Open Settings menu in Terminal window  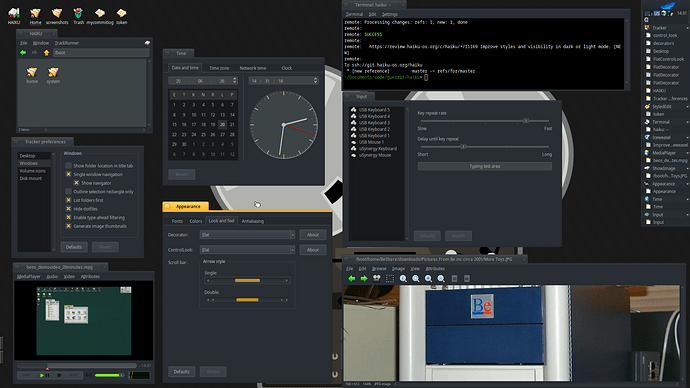[x=389, y=15]
